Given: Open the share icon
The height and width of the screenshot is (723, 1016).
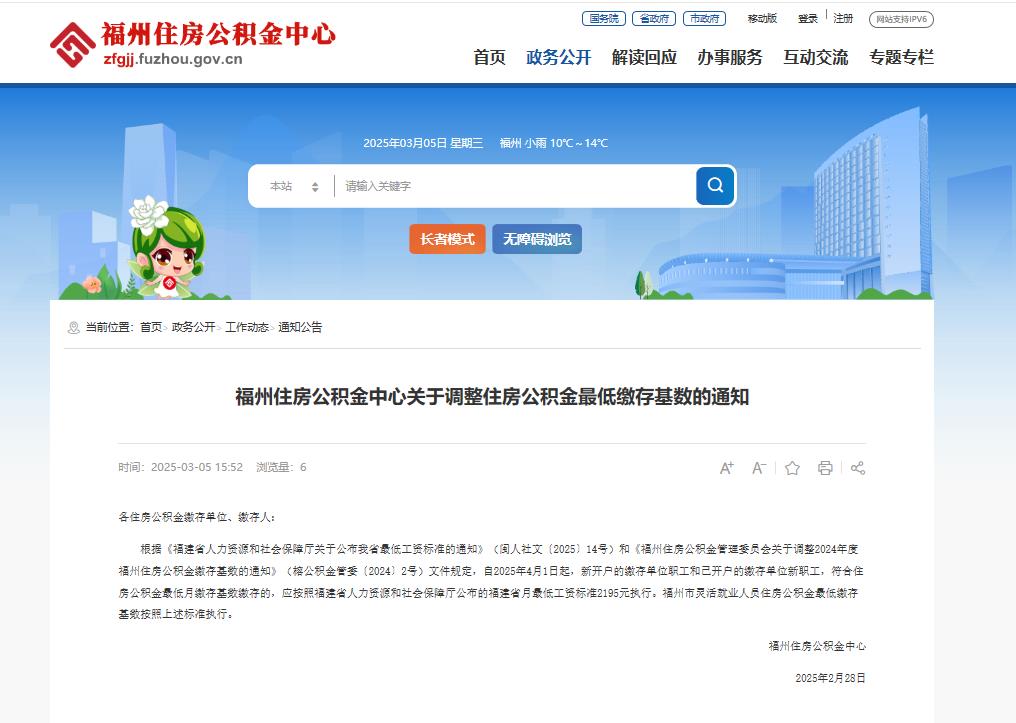Looking at the screenshot, I should [x=858, y=468].
